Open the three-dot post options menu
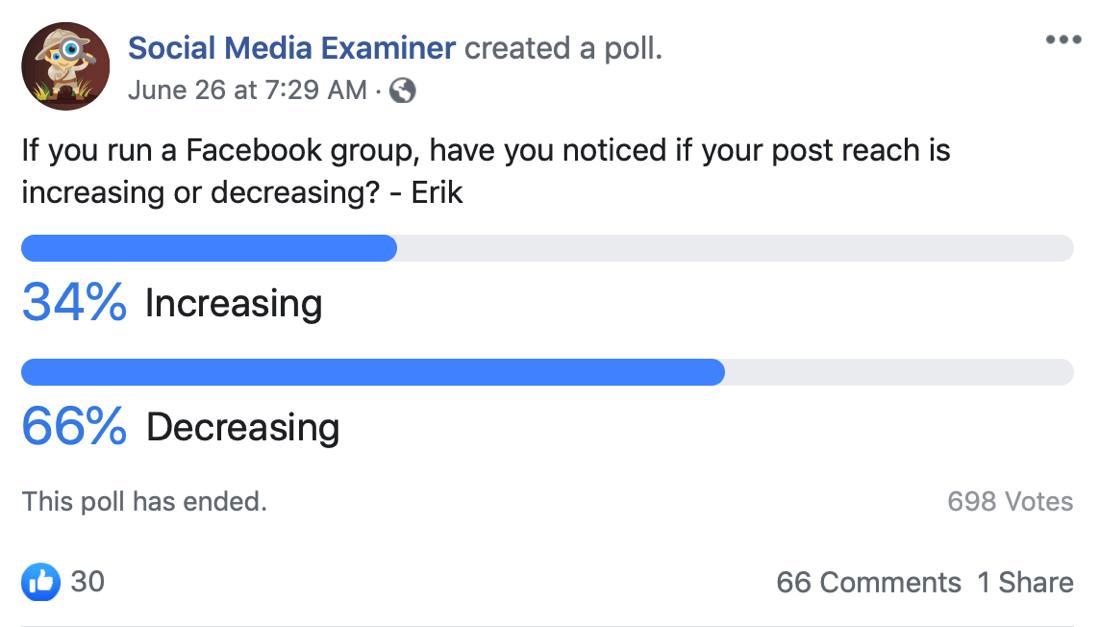The image size is (1100, 627). (x=1063, y=40)
